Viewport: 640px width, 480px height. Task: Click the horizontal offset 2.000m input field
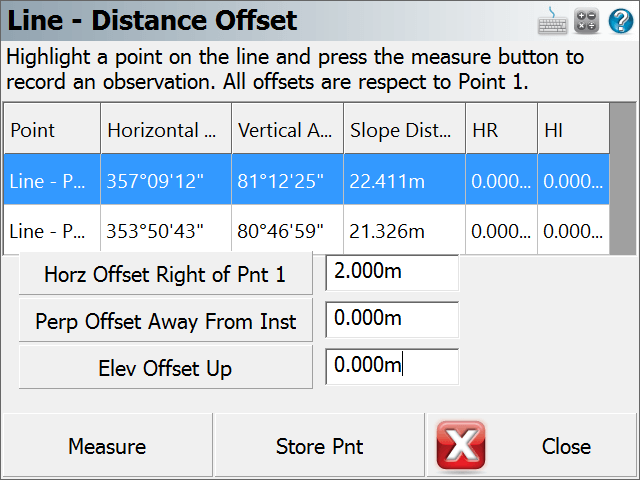tap(392, 273)
